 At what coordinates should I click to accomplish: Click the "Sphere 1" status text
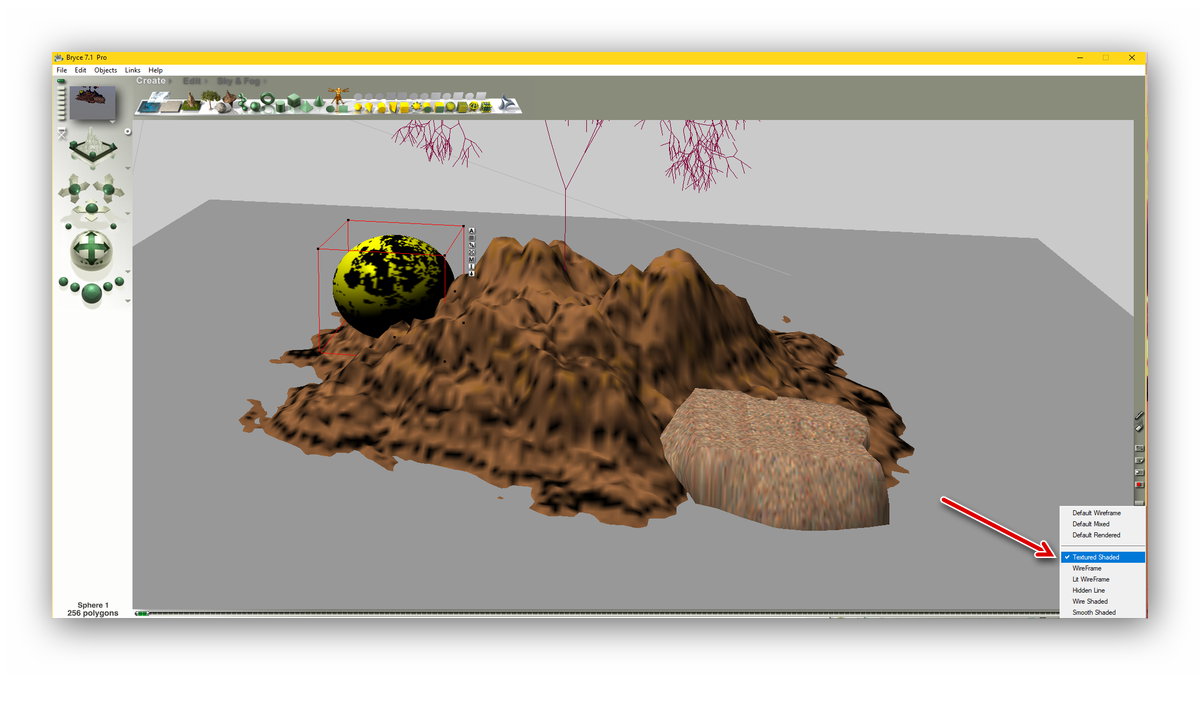point(93,605)
